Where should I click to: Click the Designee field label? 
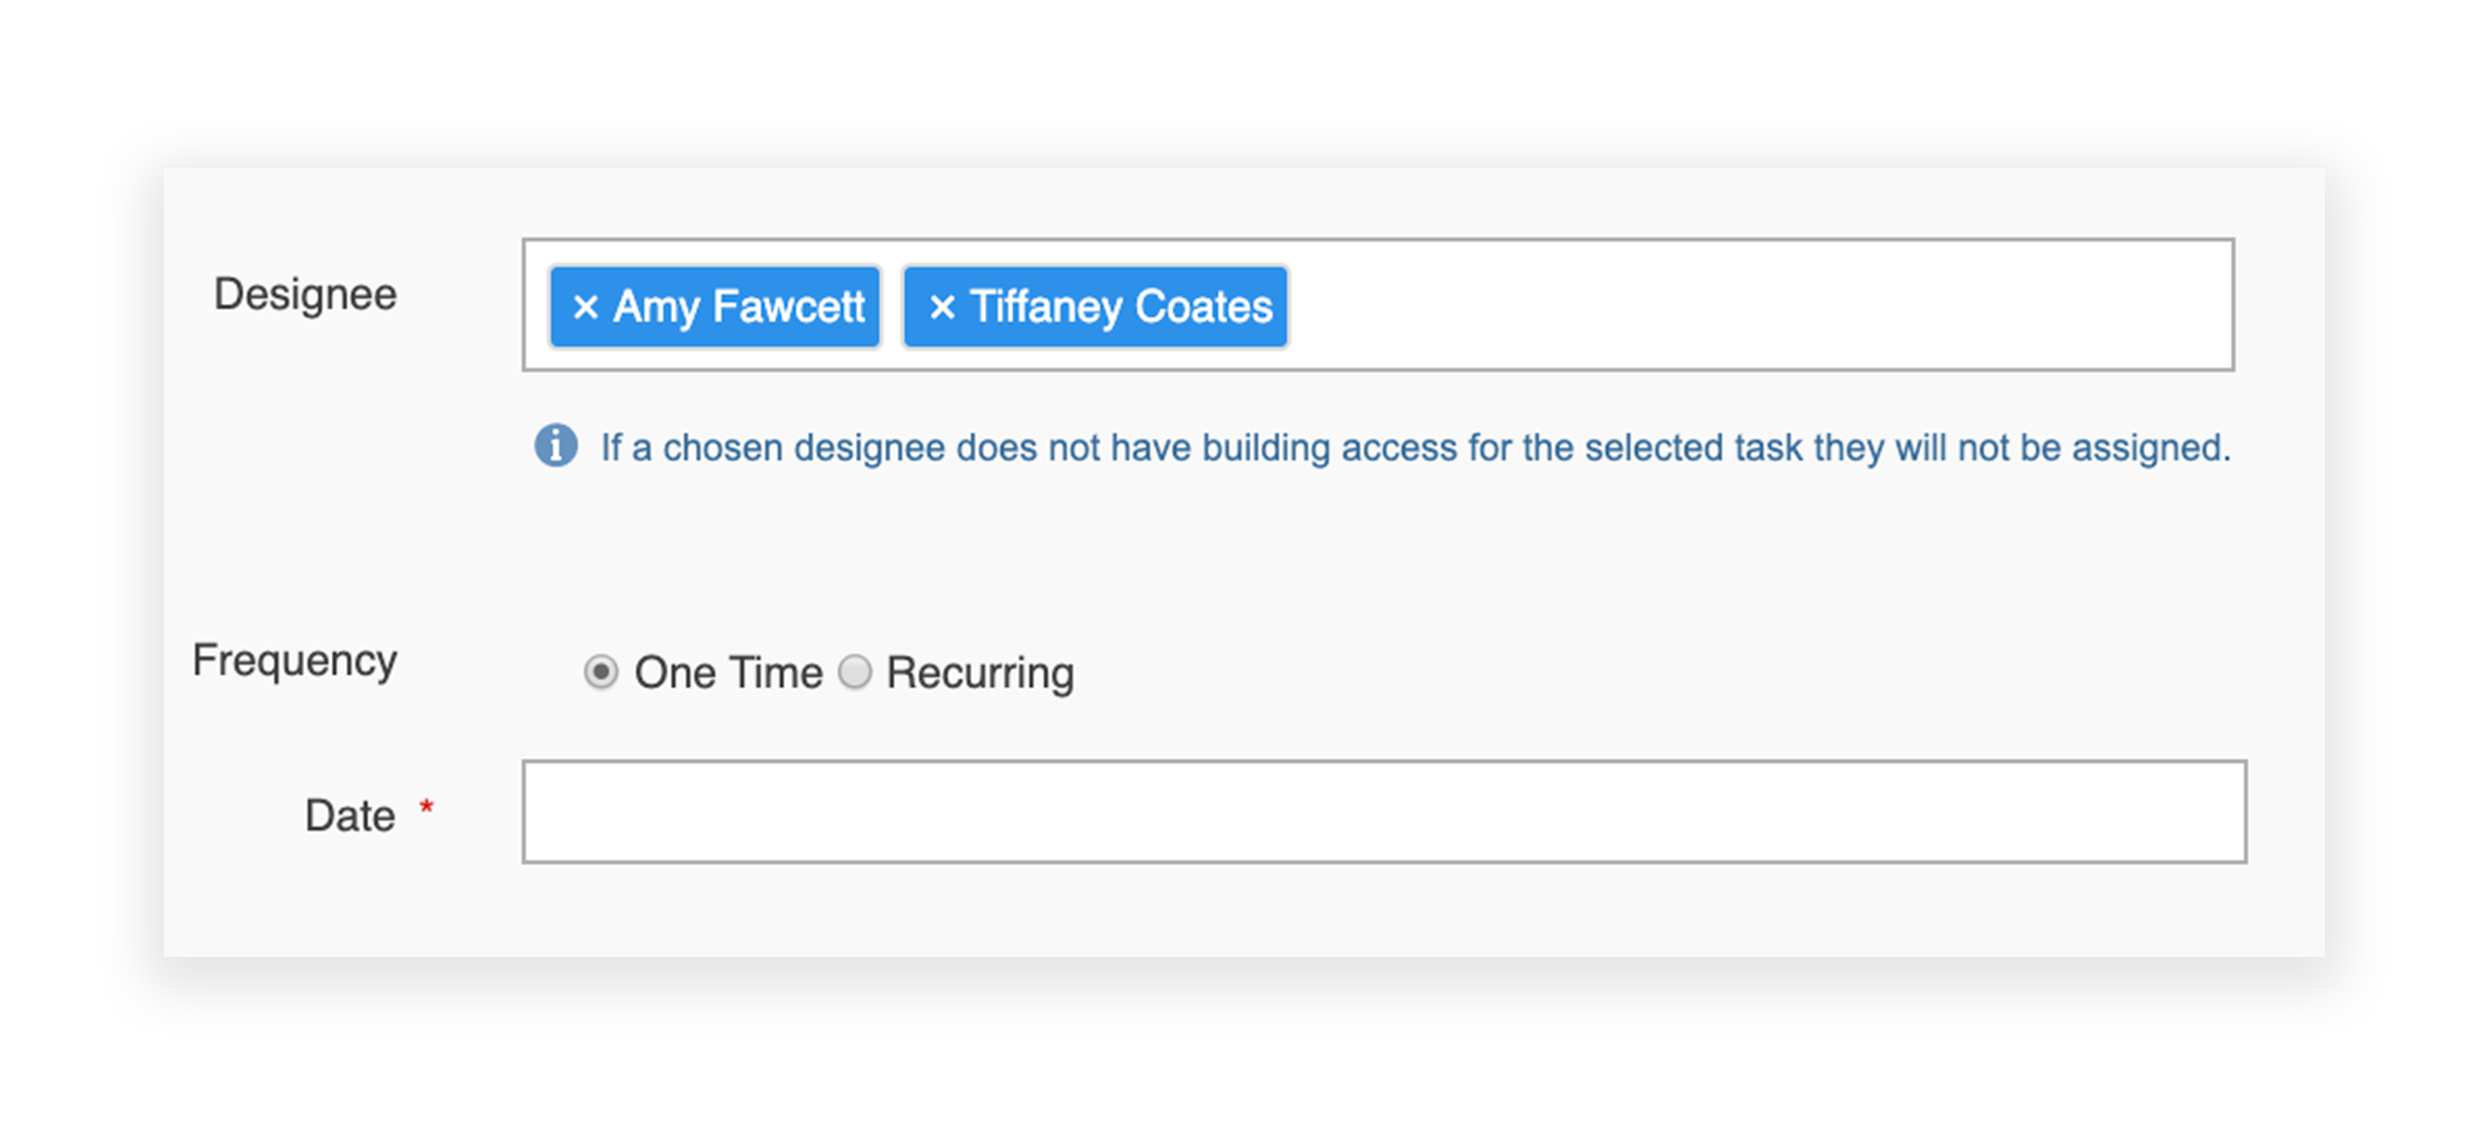pyautogui.click(x=305, y=294)
